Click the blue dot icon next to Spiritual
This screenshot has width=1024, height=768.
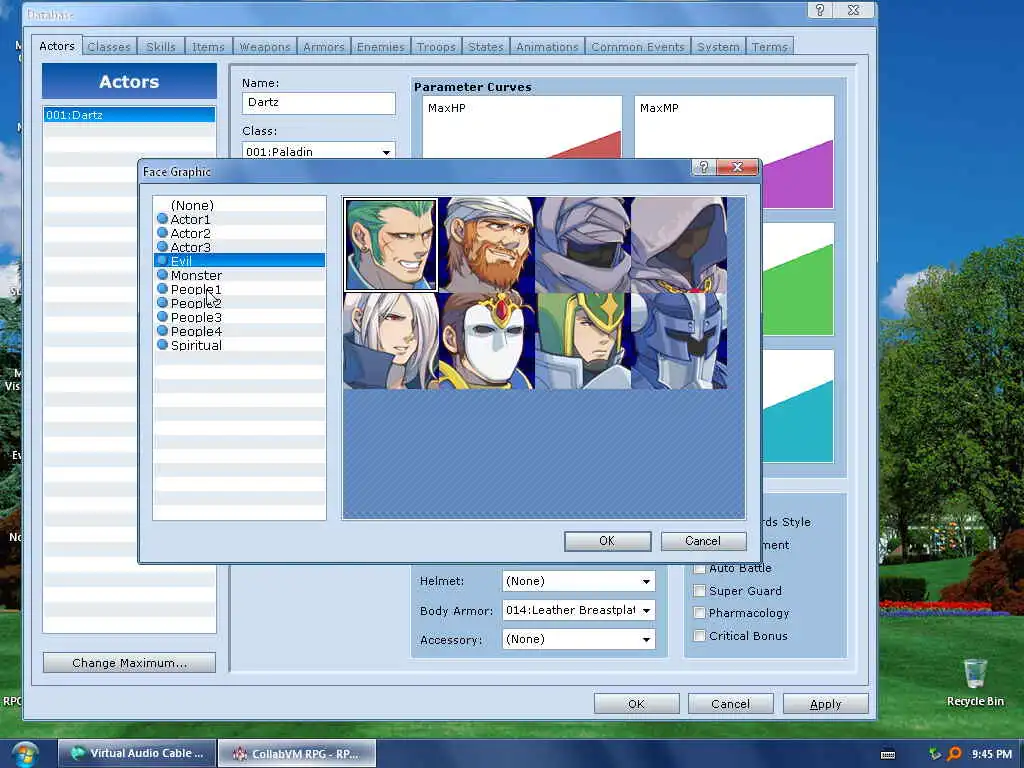163,345
